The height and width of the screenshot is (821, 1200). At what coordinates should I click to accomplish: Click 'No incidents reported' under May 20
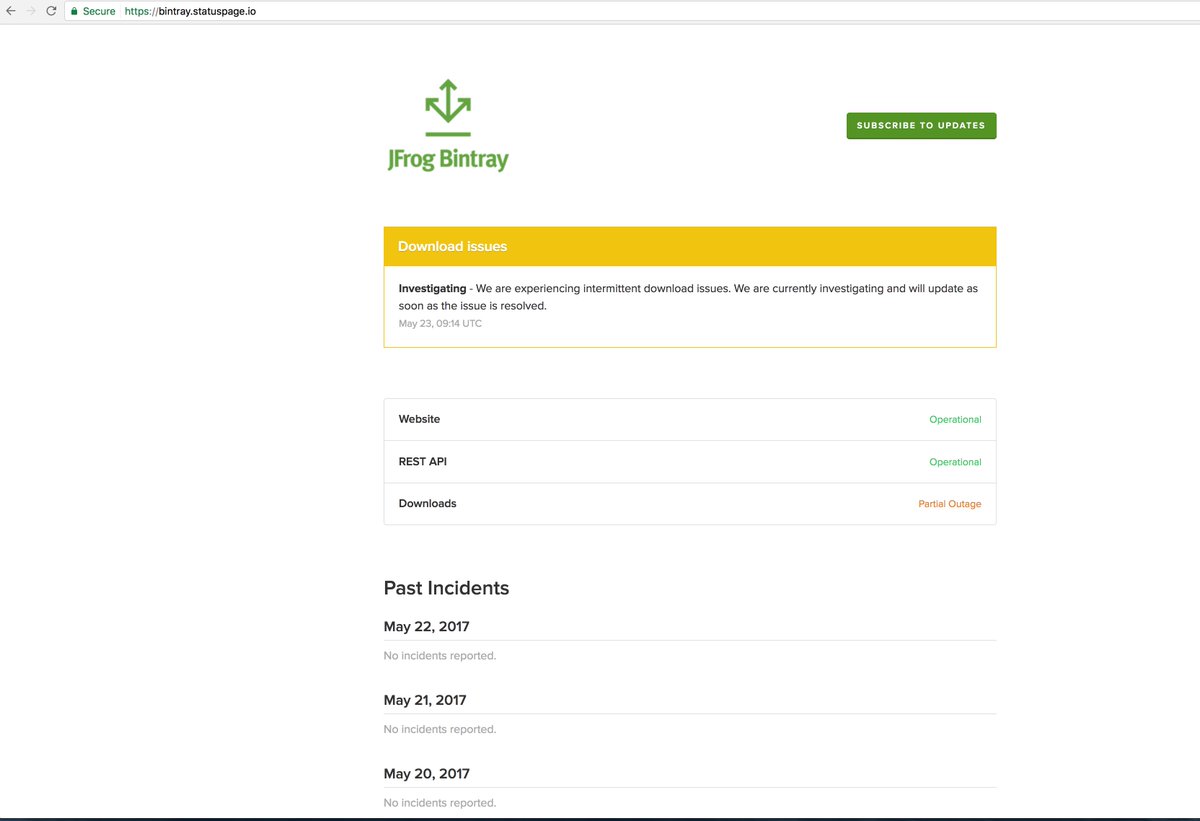coord(440,803)
